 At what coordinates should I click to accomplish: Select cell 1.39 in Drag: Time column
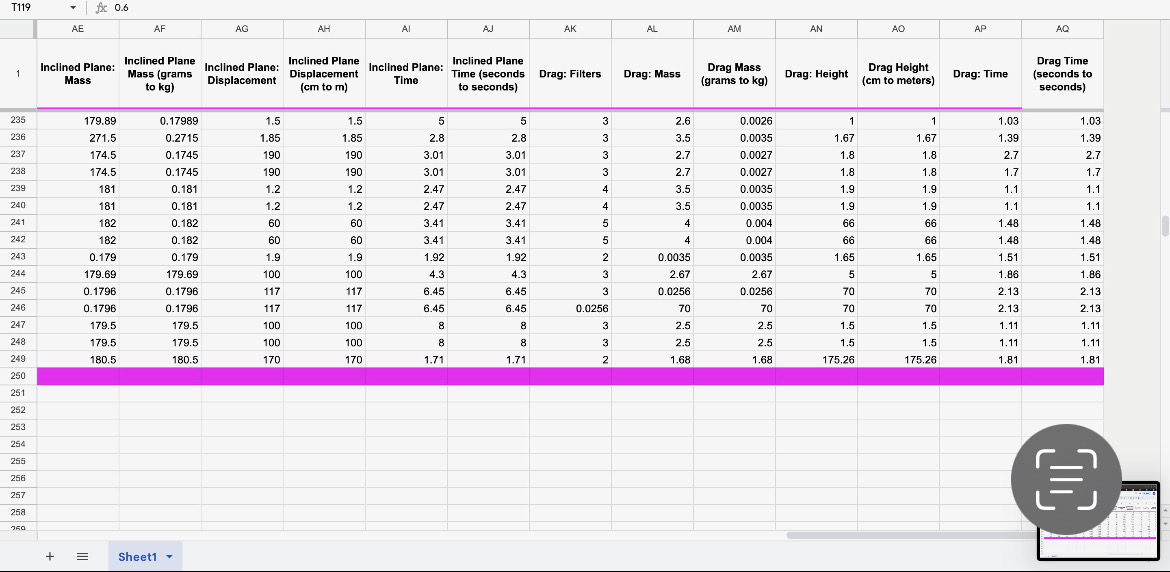point(980,138)
